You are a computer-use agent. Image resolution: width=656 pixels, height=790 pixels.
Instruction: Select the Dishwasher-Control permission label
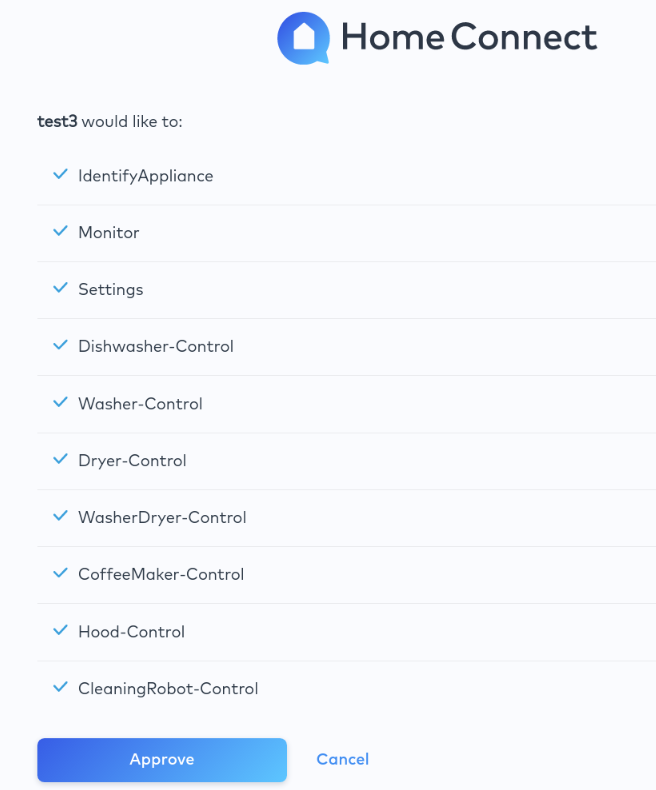click(x=156, y=347)
